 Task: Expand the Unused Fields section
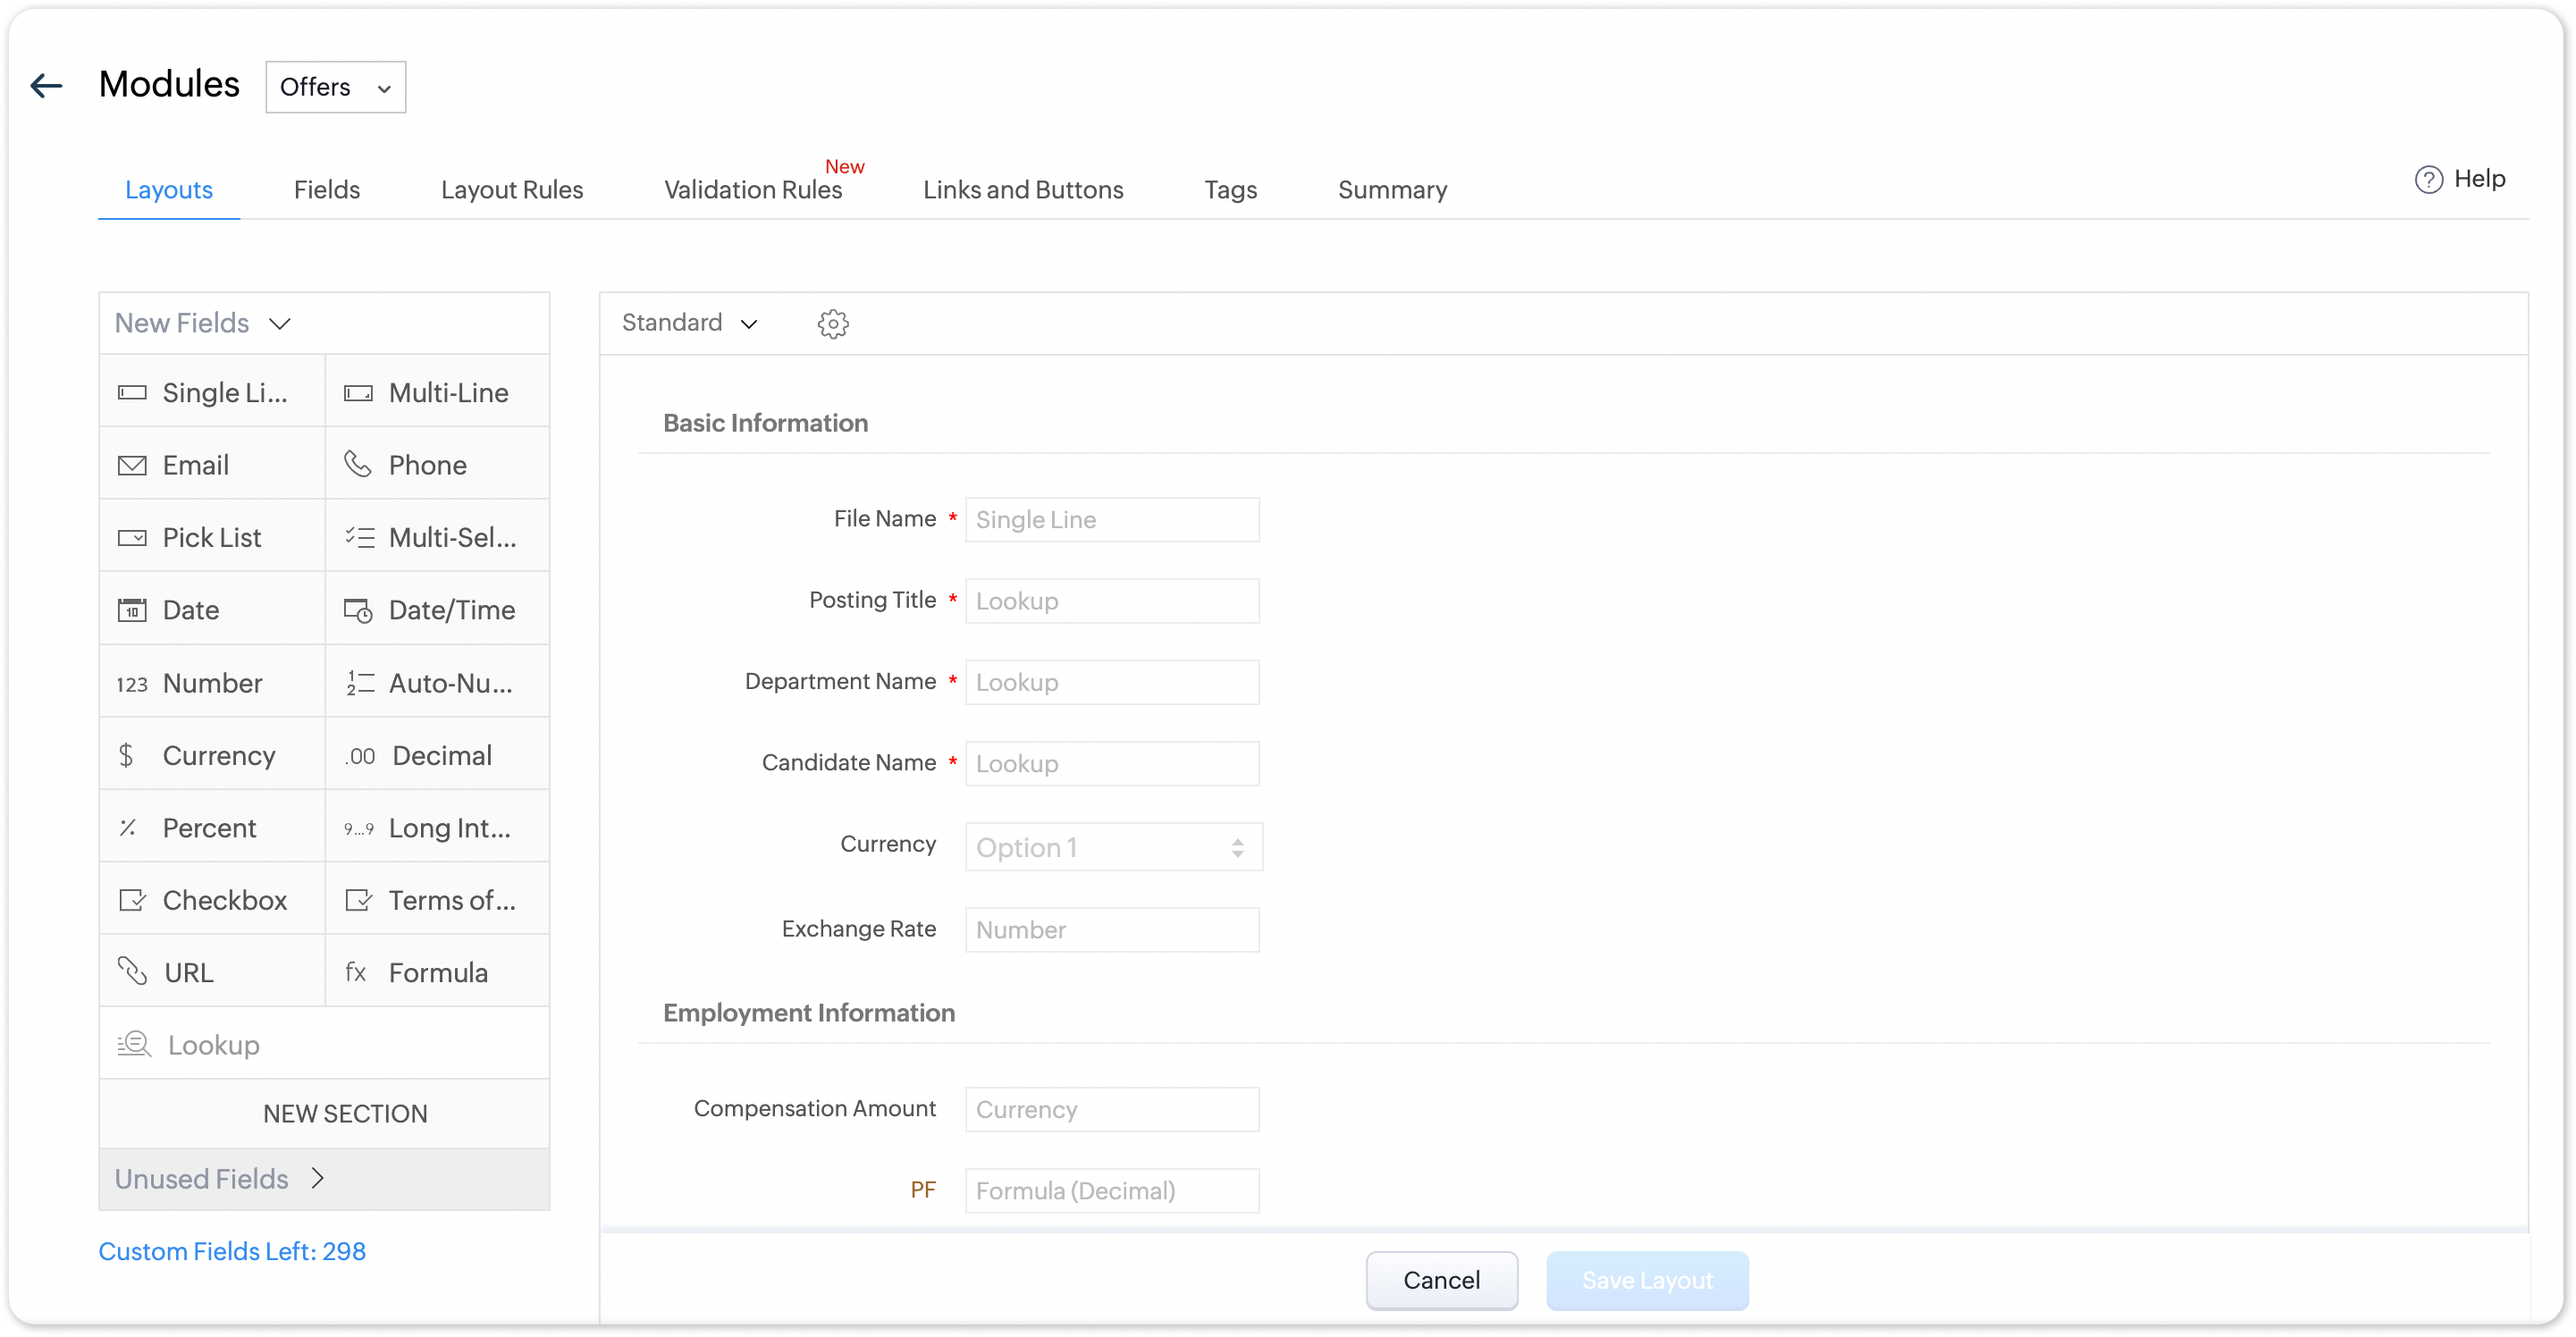point(220,1179)
